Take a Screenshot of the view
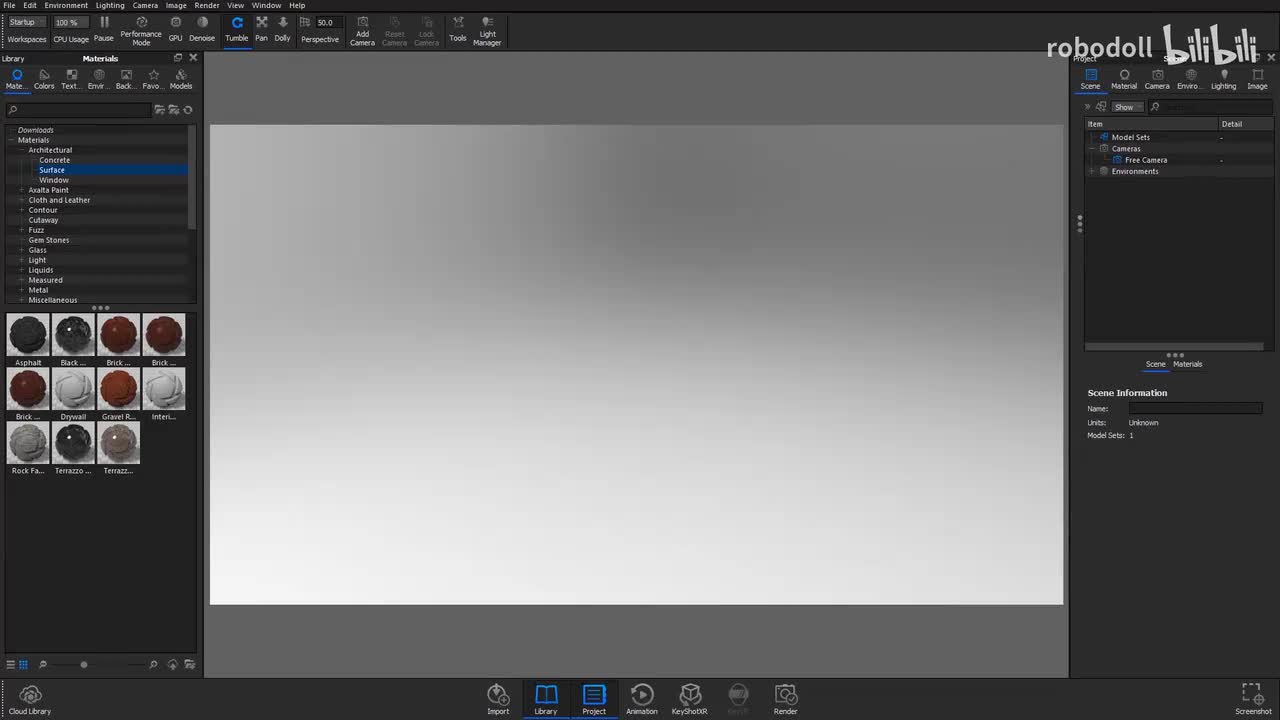Image resolution: width=1280 pixels, height=720 pixels. pos(1253,699)
